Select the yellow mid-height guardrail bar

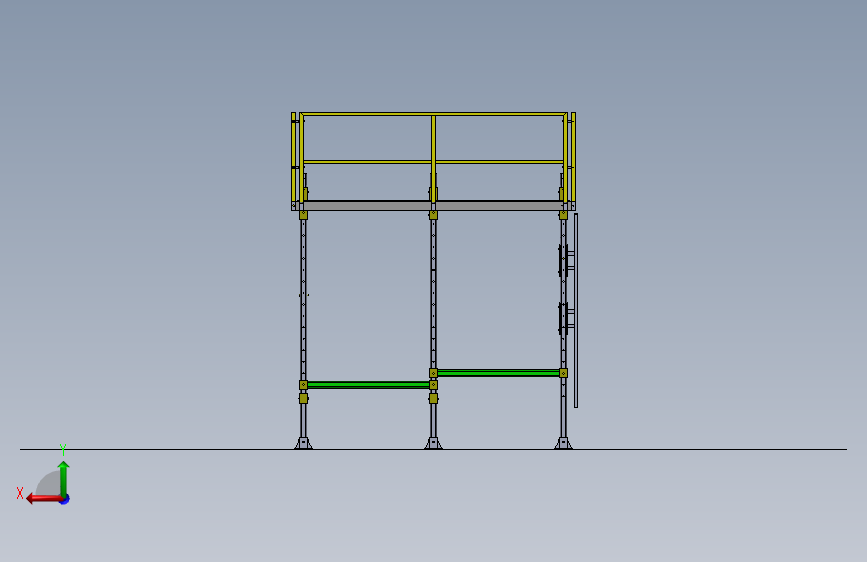point(434,162)
